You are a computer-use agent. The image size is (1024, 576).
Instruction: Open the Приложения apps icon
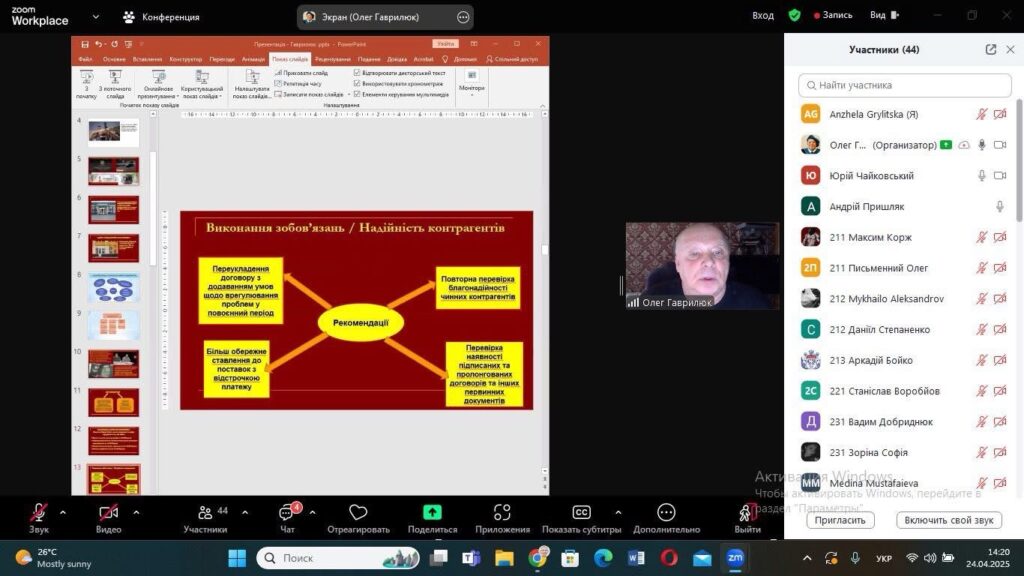[x=502, y=512]
